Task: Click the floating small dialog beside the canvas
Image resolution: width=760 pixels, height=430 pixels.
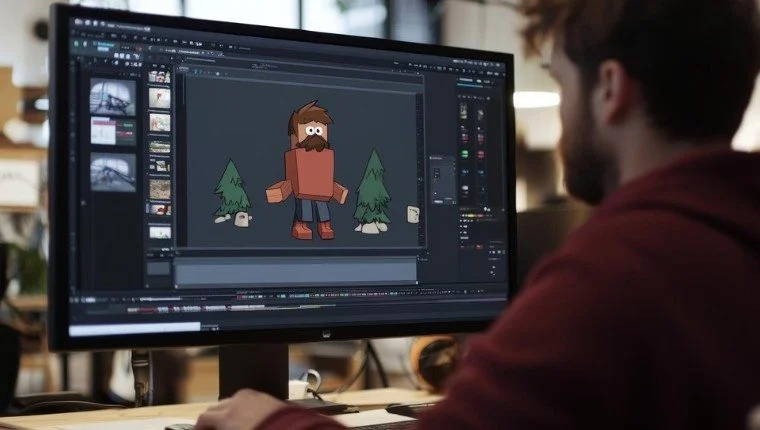Action: click(x=442, y=180)
